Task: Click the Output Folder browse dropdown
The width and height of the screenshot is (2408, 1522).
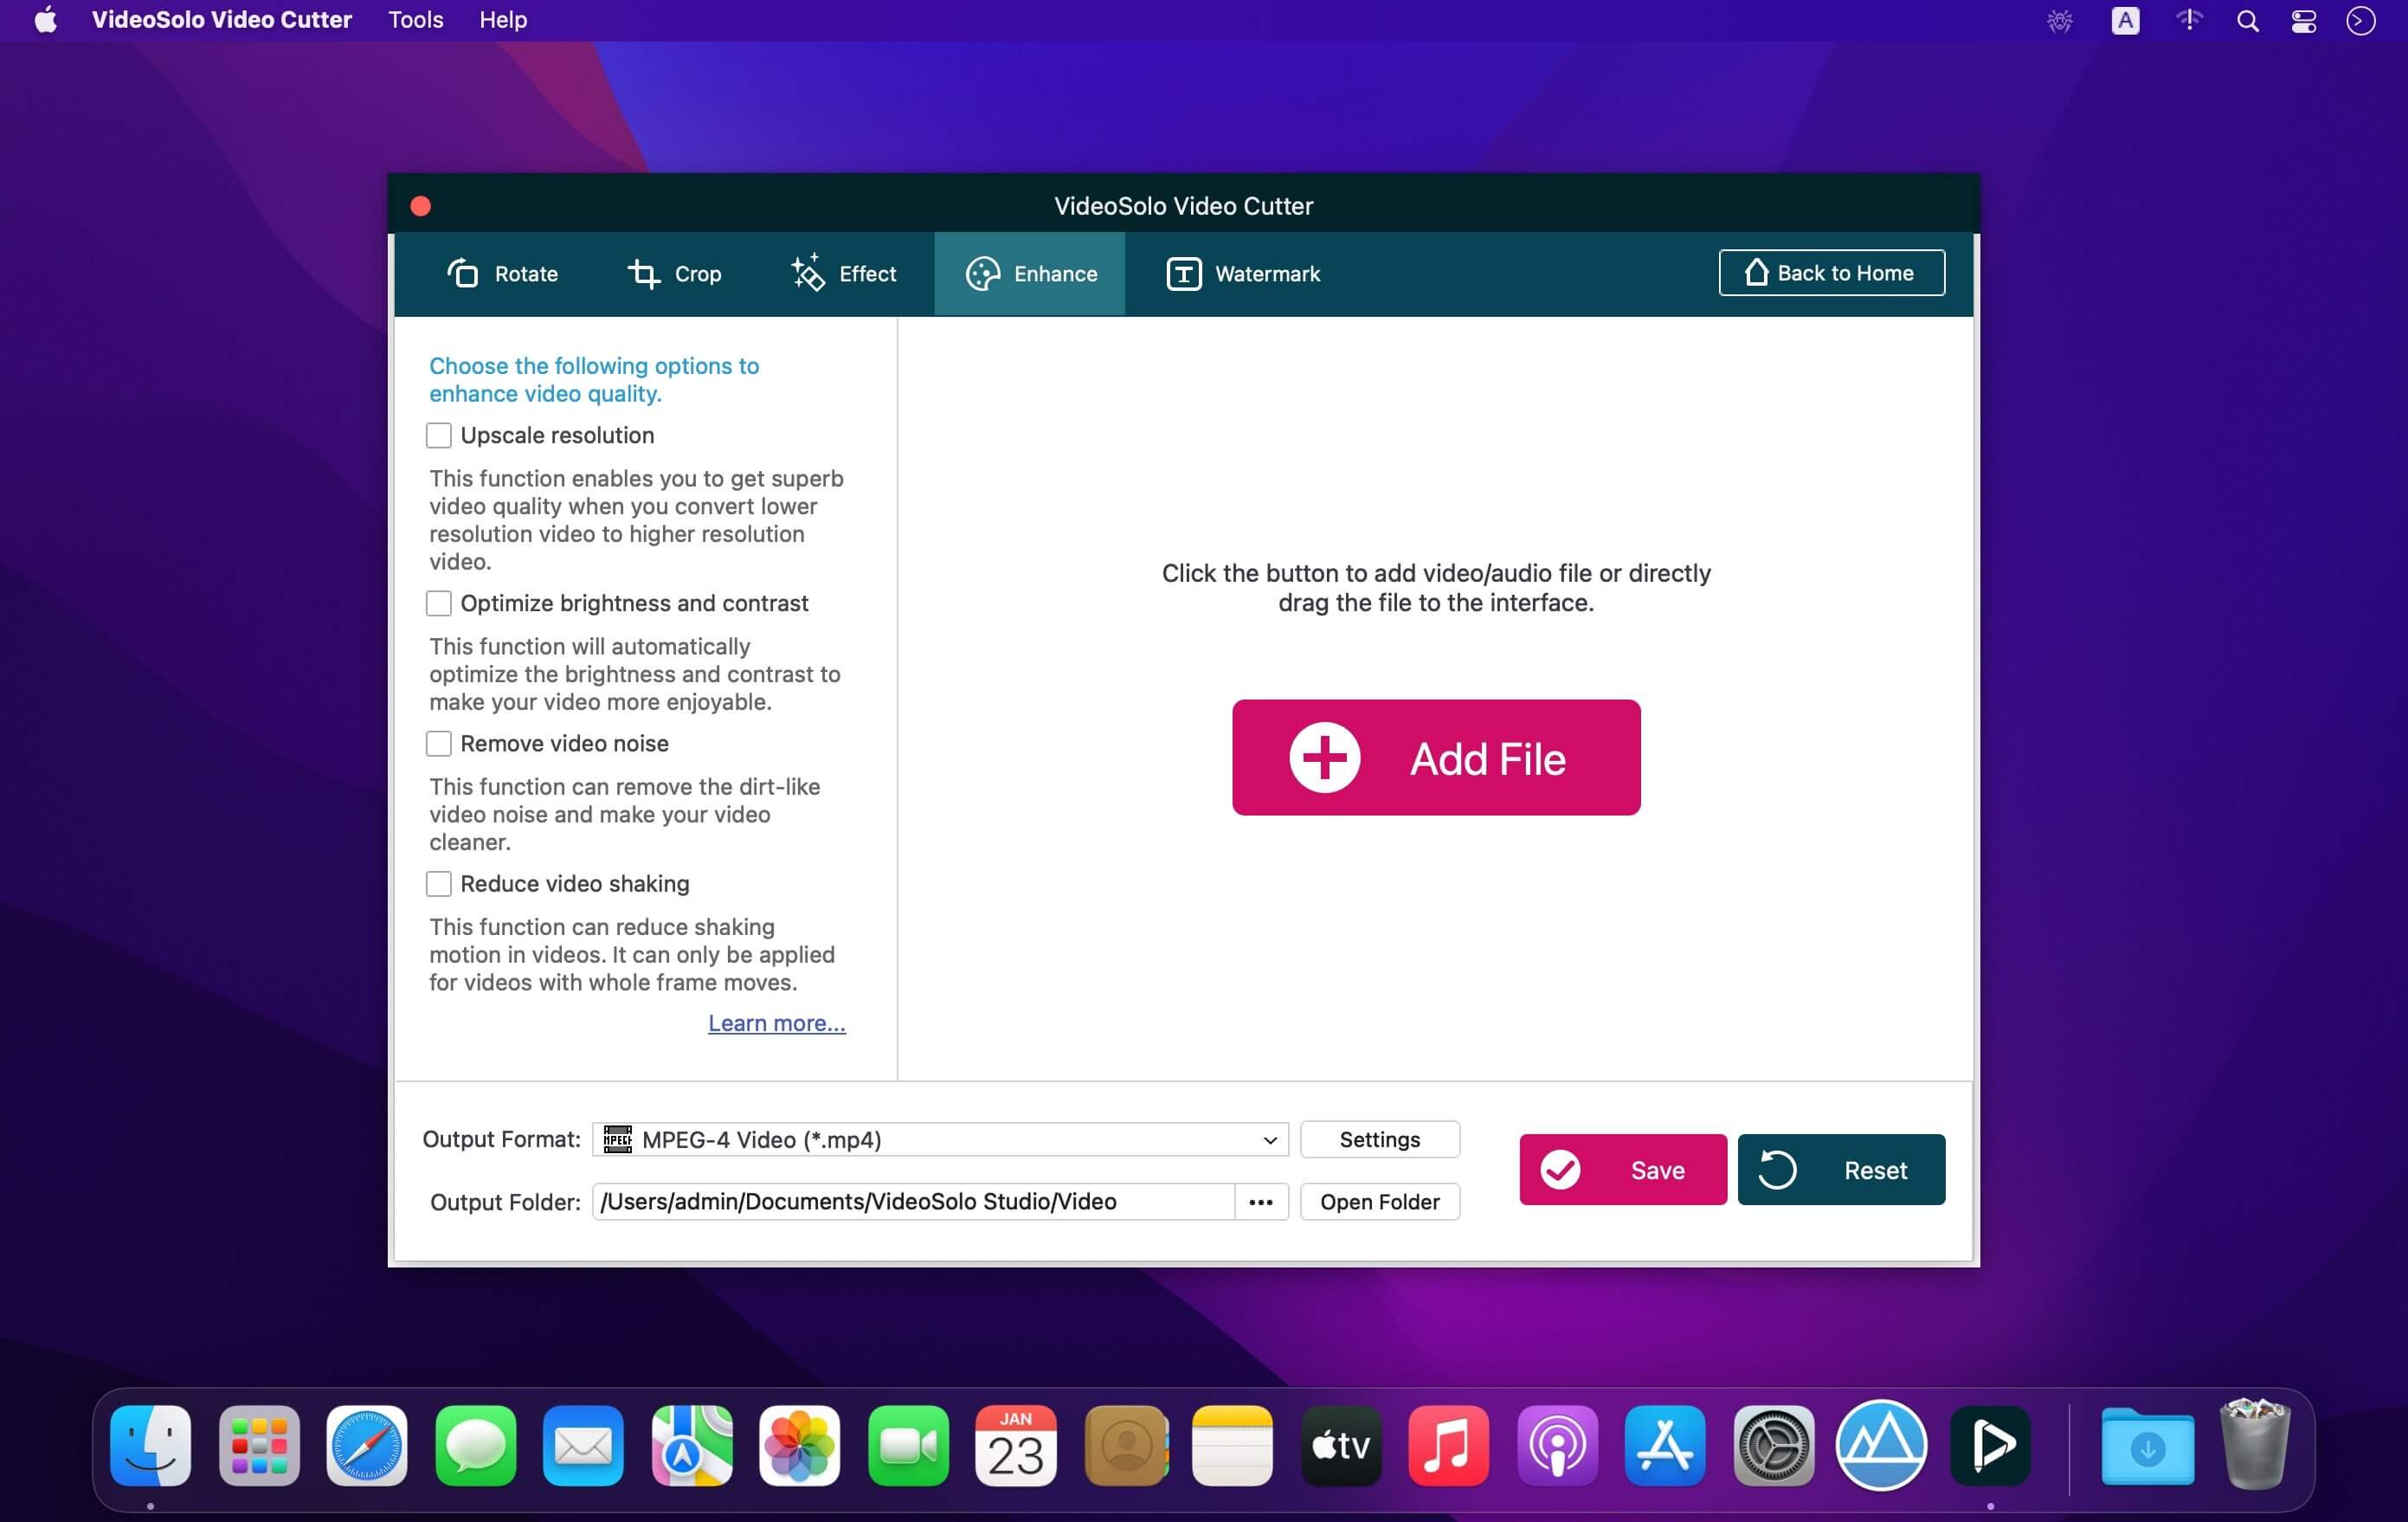Action: 1259,1201
